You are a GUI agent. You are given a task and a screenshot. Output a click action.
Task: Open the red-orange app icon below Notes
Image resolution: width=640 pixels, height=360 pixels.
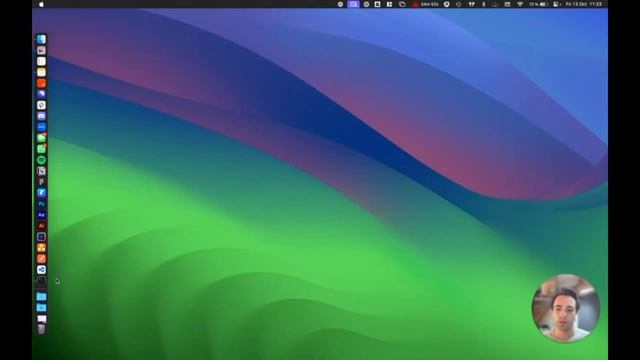click(41, 83)
